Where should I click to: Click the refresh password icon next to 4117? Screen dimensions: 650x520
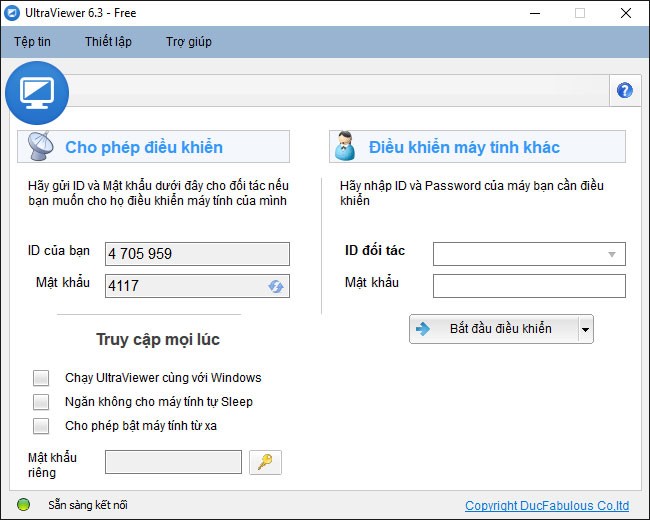[x=275, y=286]
